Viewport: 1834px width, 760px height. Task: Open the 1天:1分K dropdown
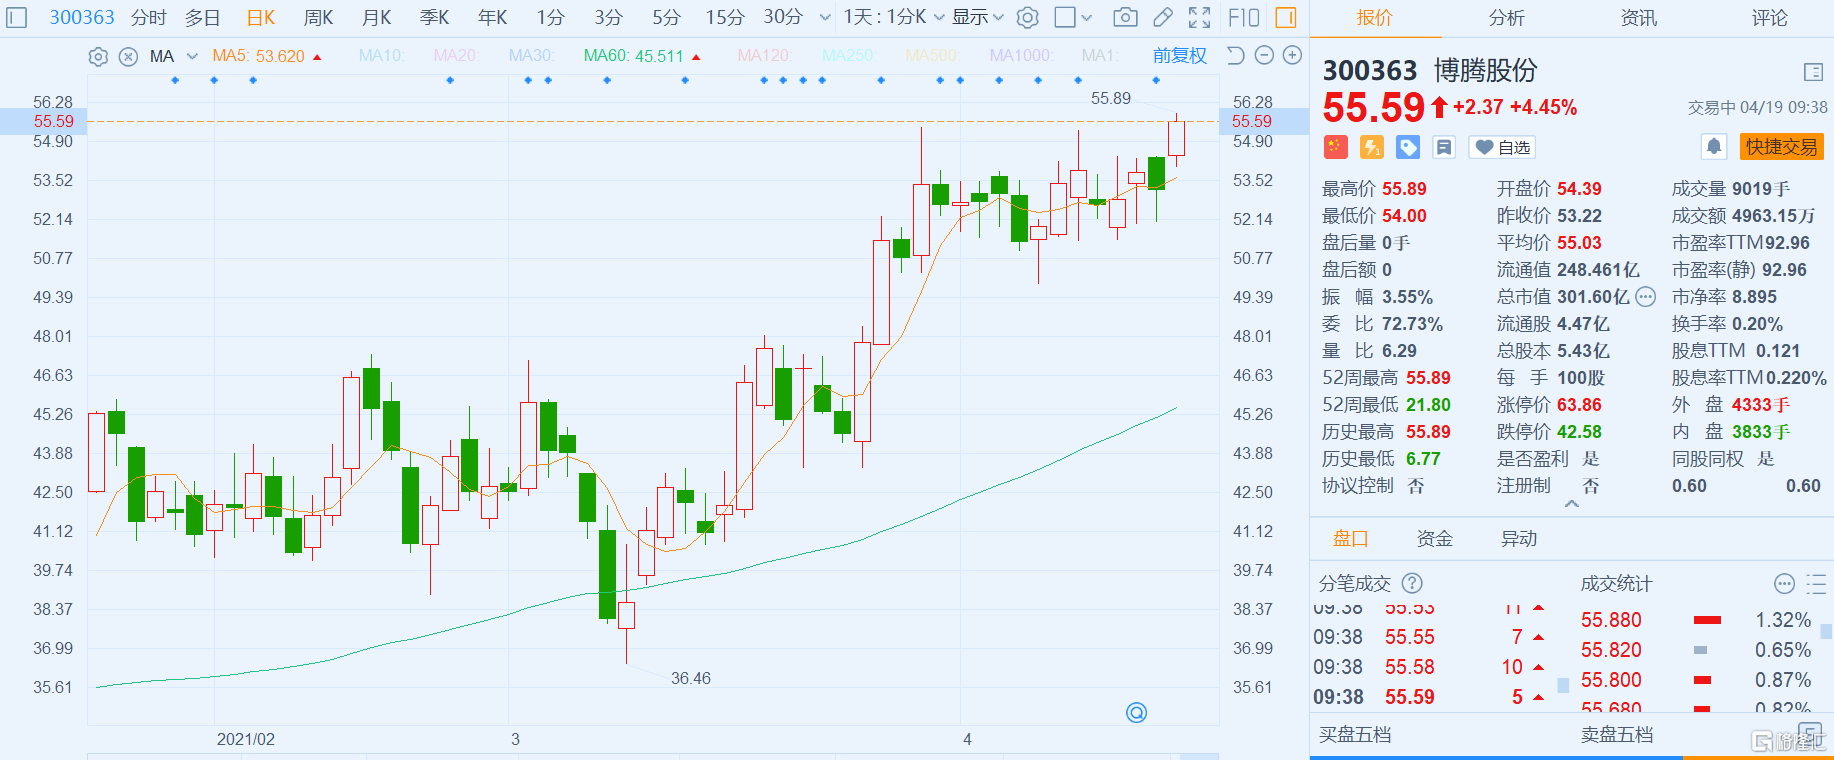pyautogui.click(x=894, y=17)
